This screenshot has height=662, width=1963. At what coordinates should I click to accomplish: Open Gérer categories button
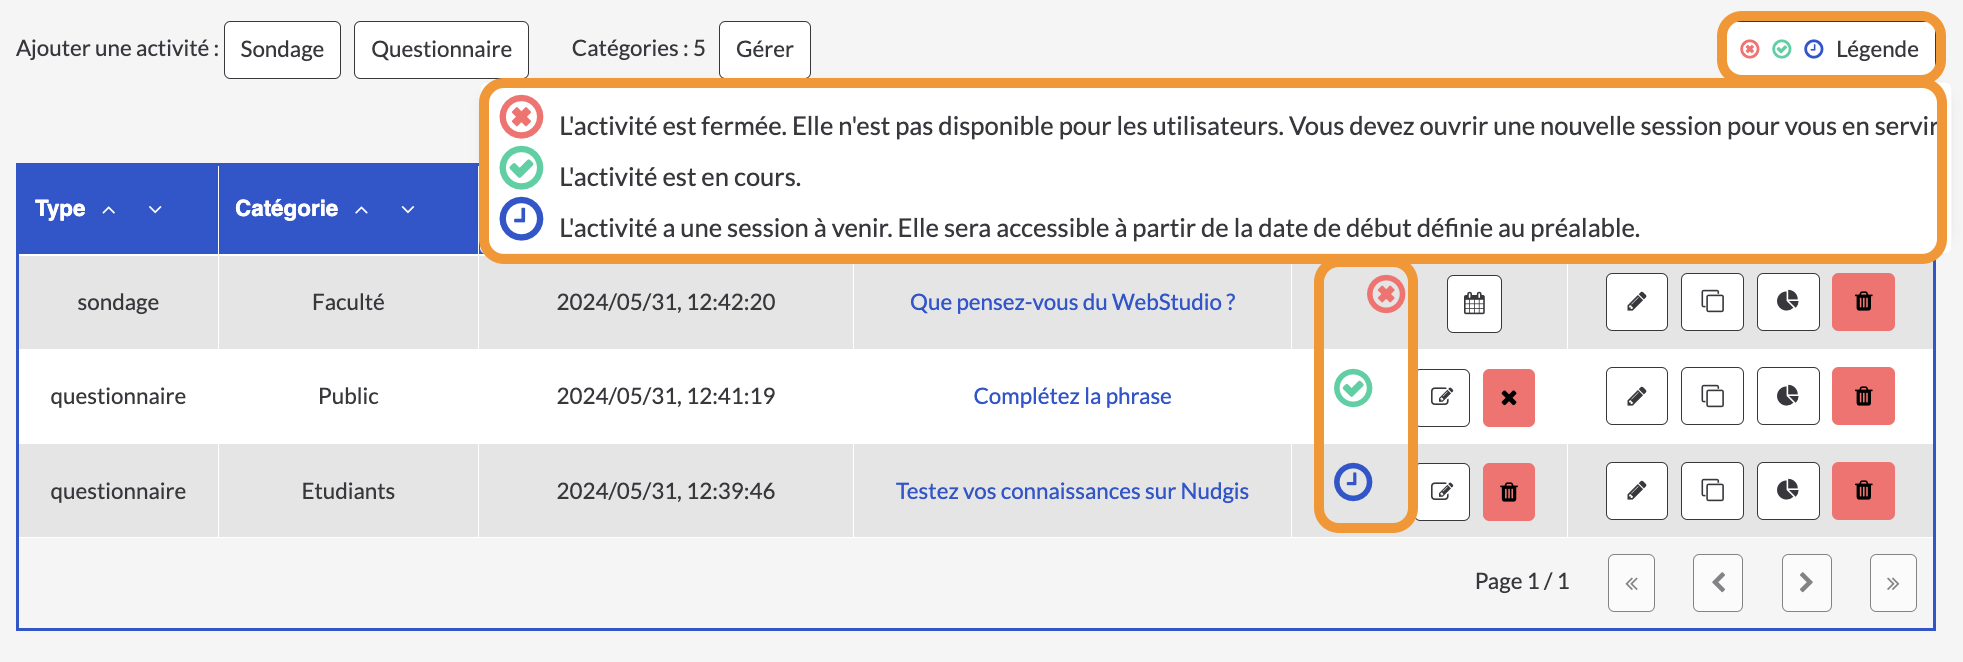point(765,50)
